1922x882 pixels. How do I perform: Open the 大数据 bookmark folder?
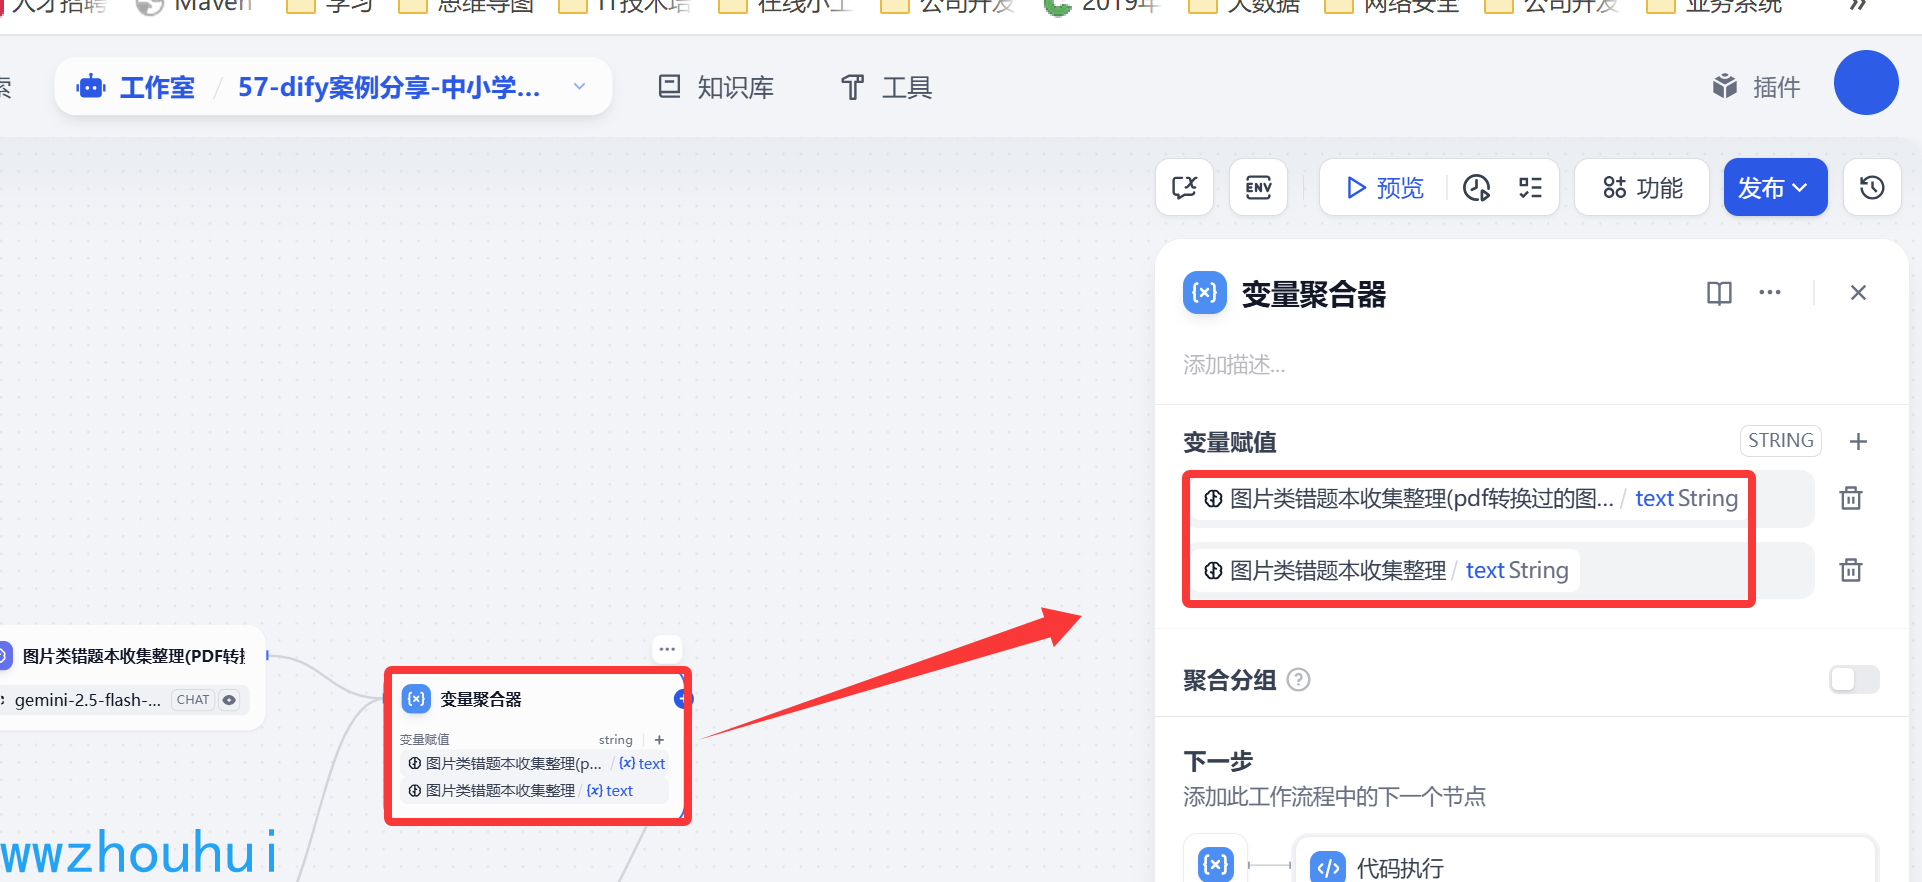(1244, 6)
